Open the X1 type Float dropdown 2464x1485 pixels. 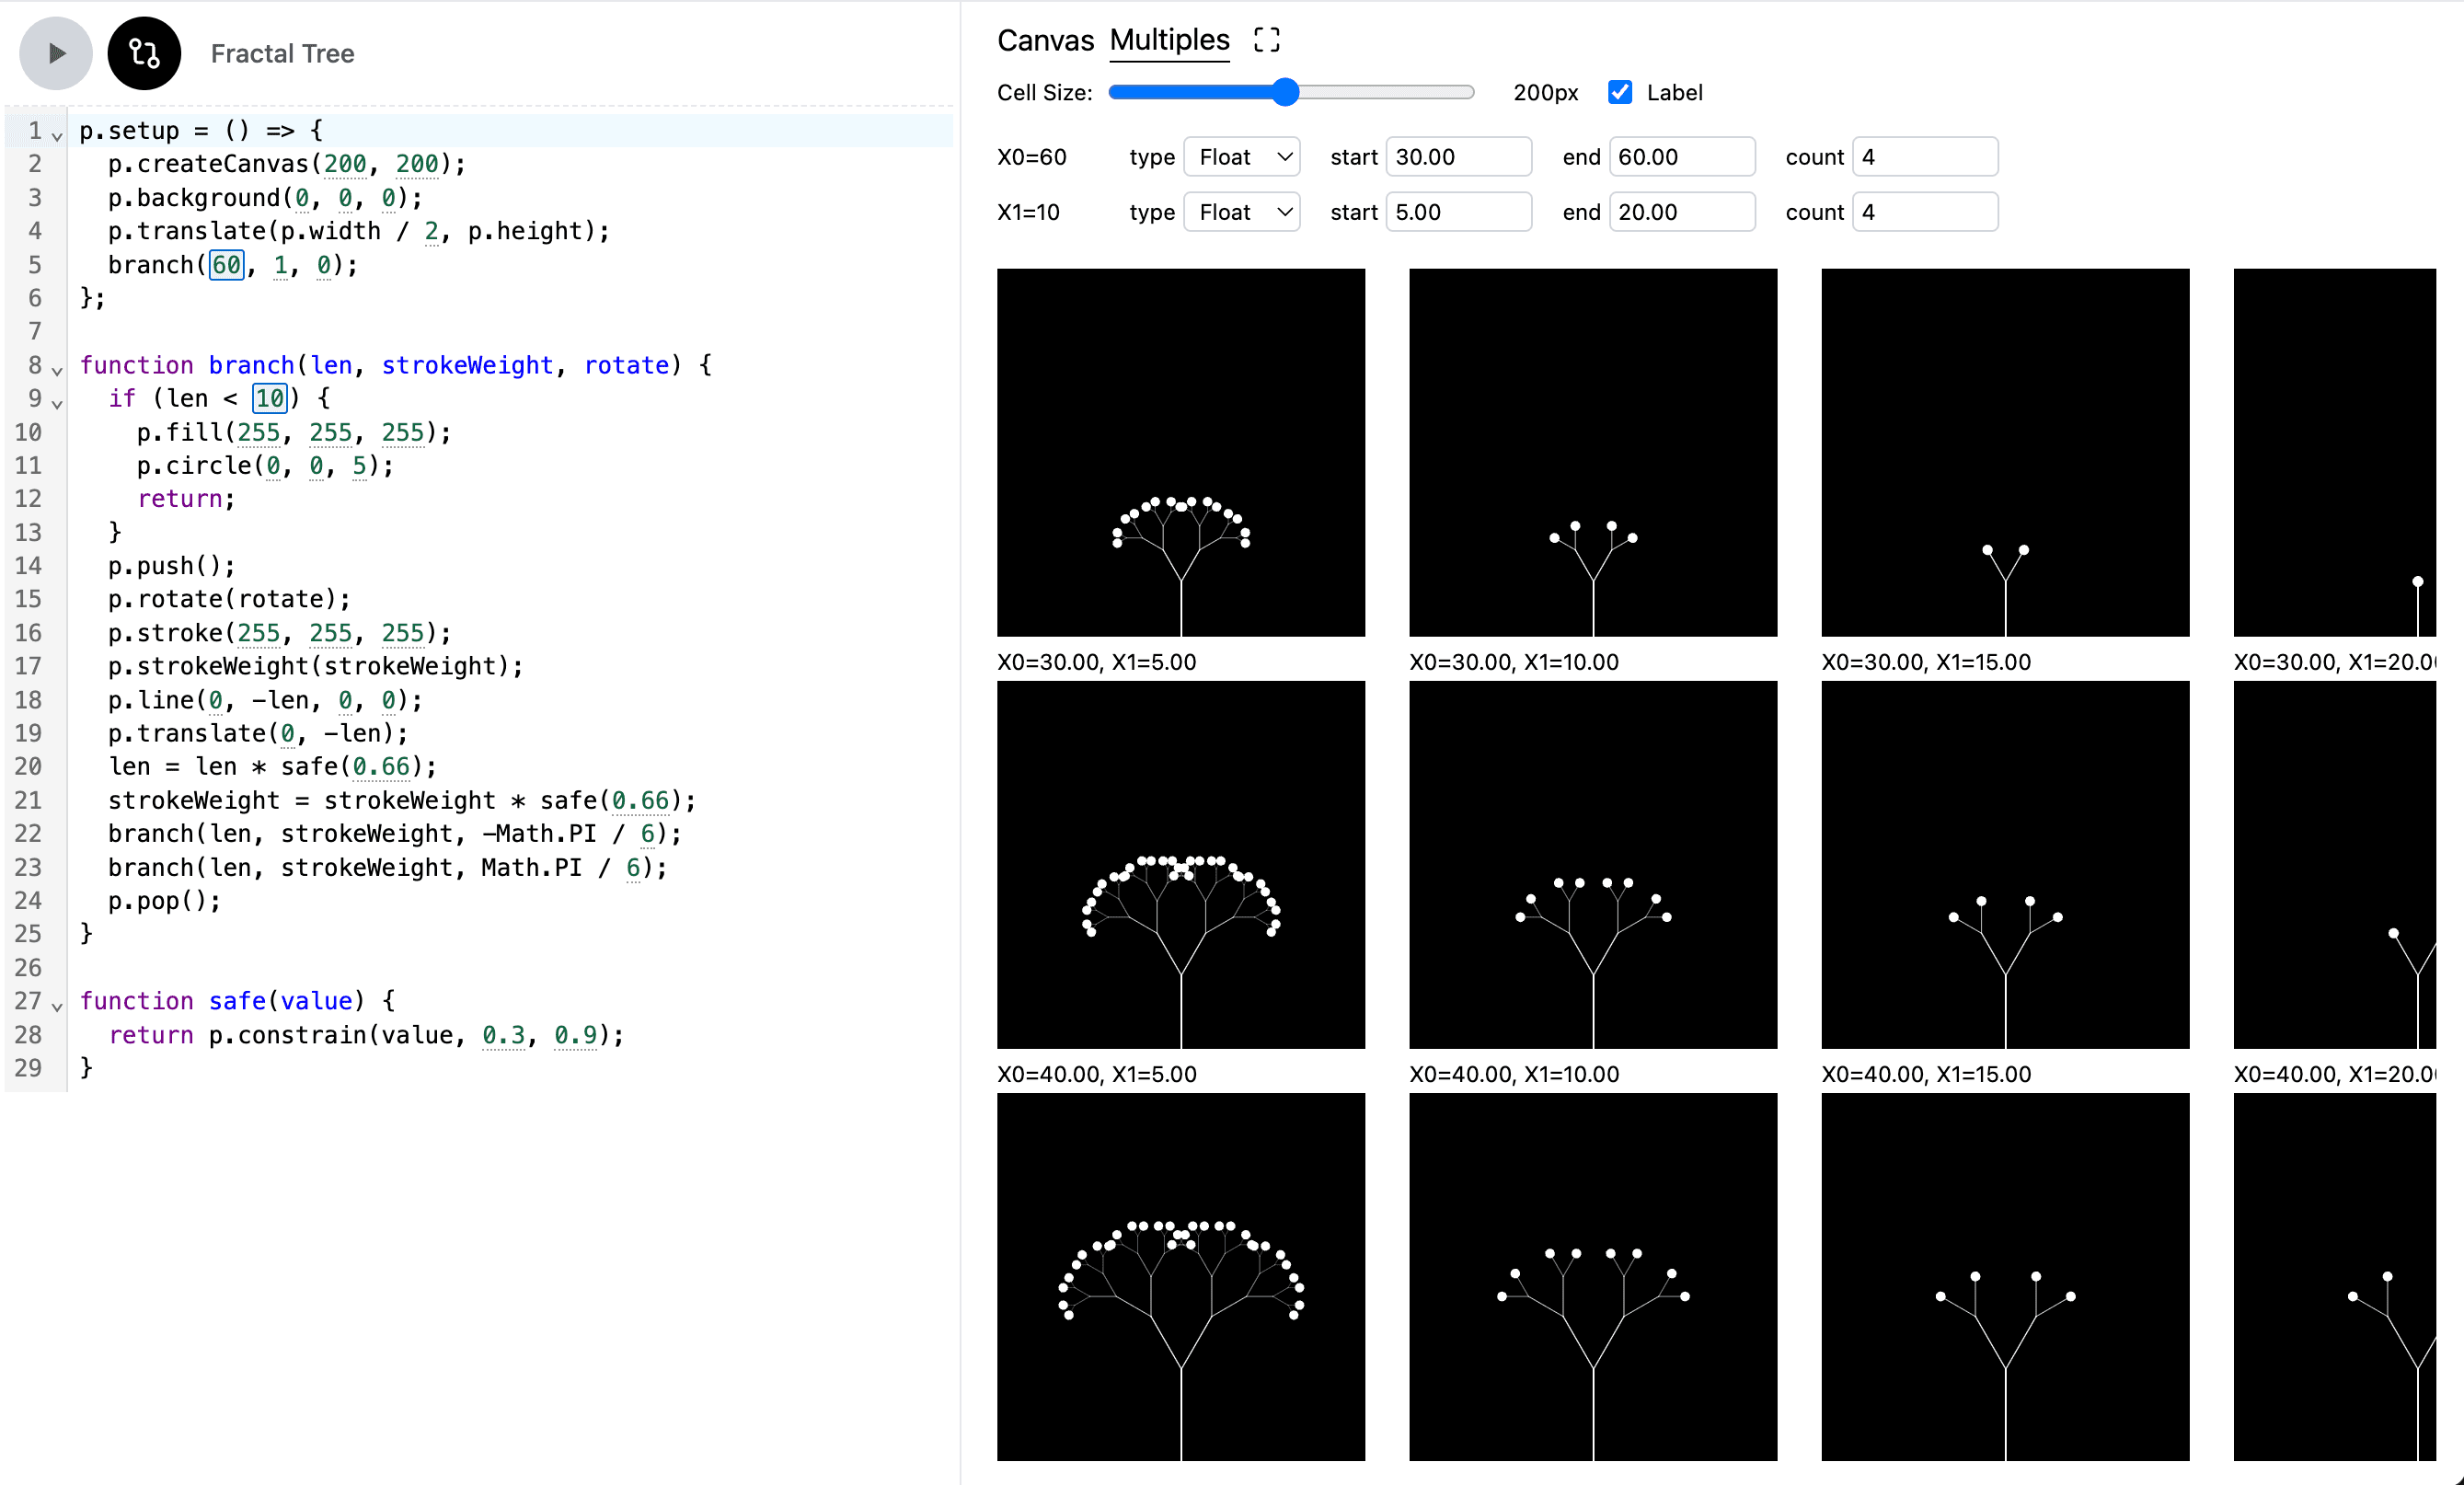1241,212
